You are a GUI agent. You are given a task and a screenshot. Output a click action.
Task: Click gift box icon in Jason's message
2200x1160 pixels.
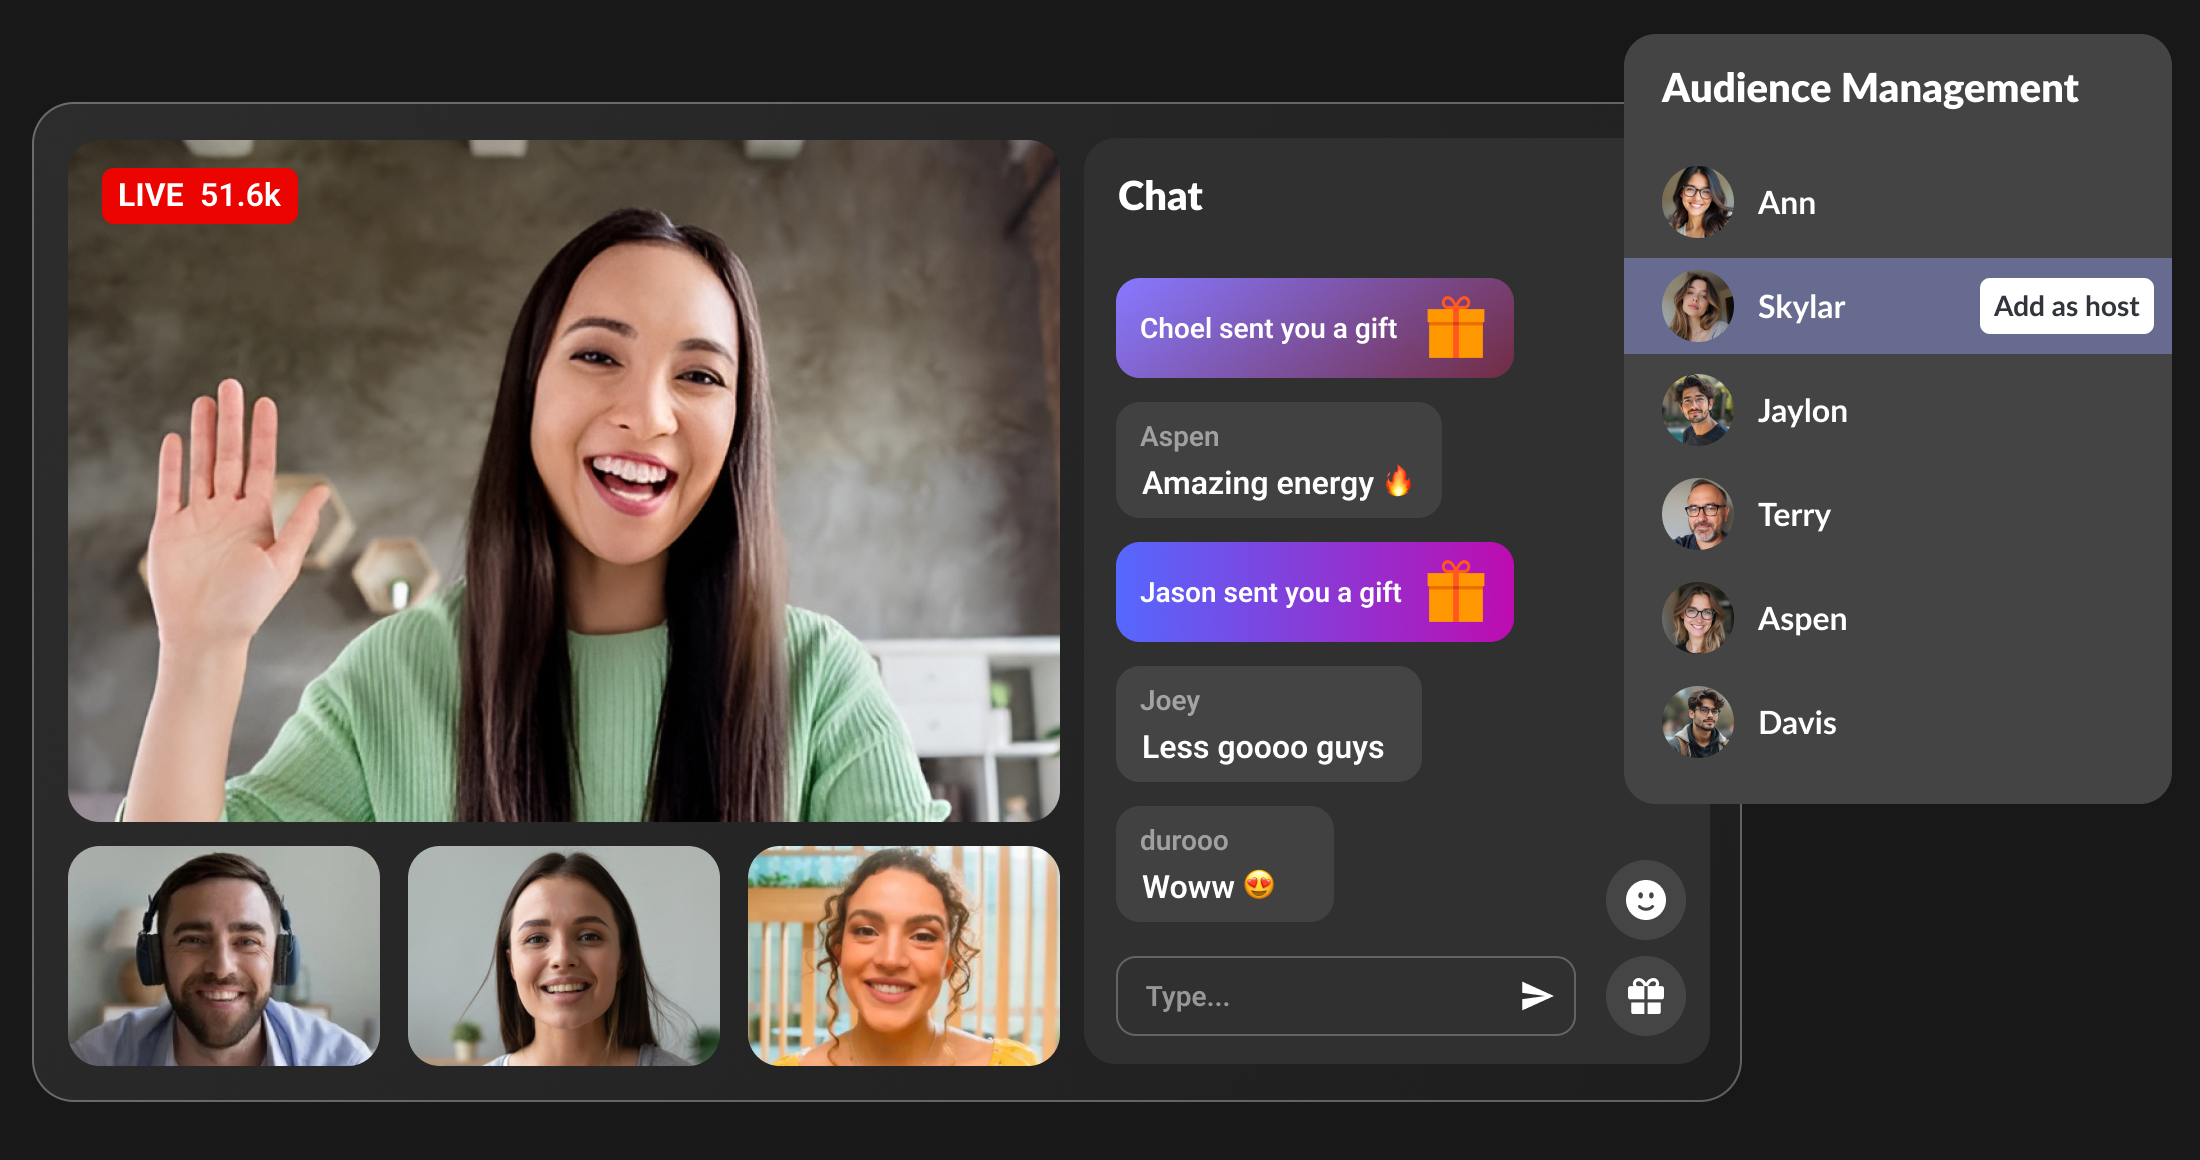(1455, 592)
